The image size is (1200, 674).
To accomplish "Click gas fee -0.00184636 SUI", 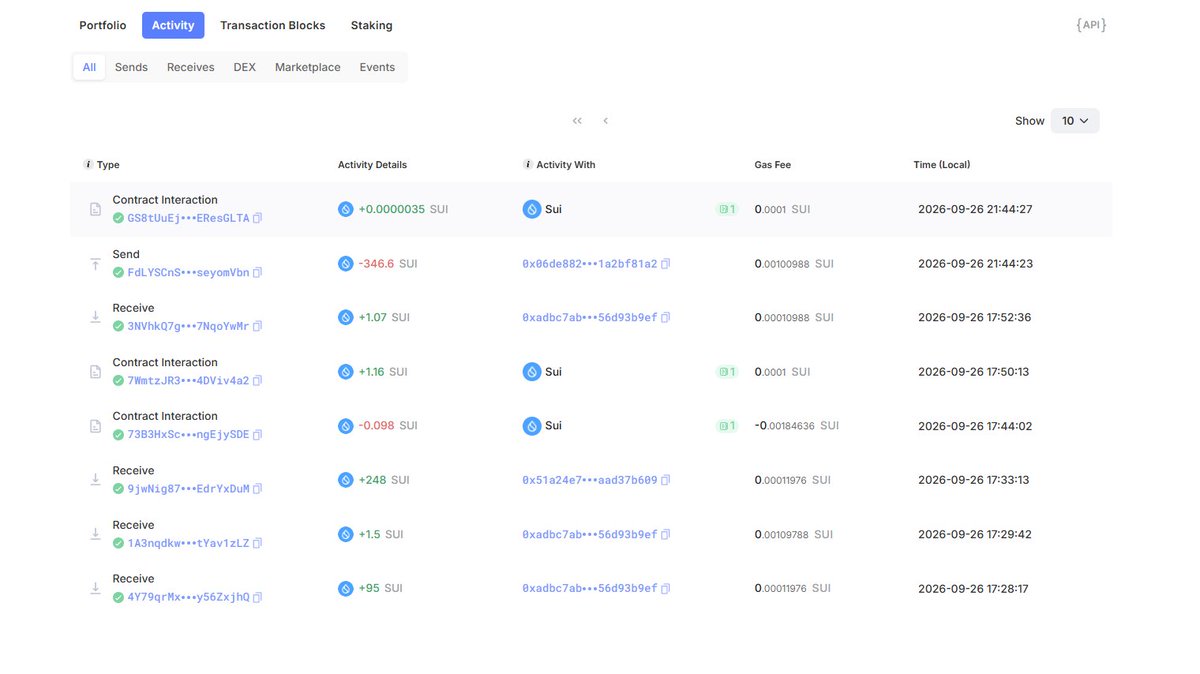I will click(797, 426).
